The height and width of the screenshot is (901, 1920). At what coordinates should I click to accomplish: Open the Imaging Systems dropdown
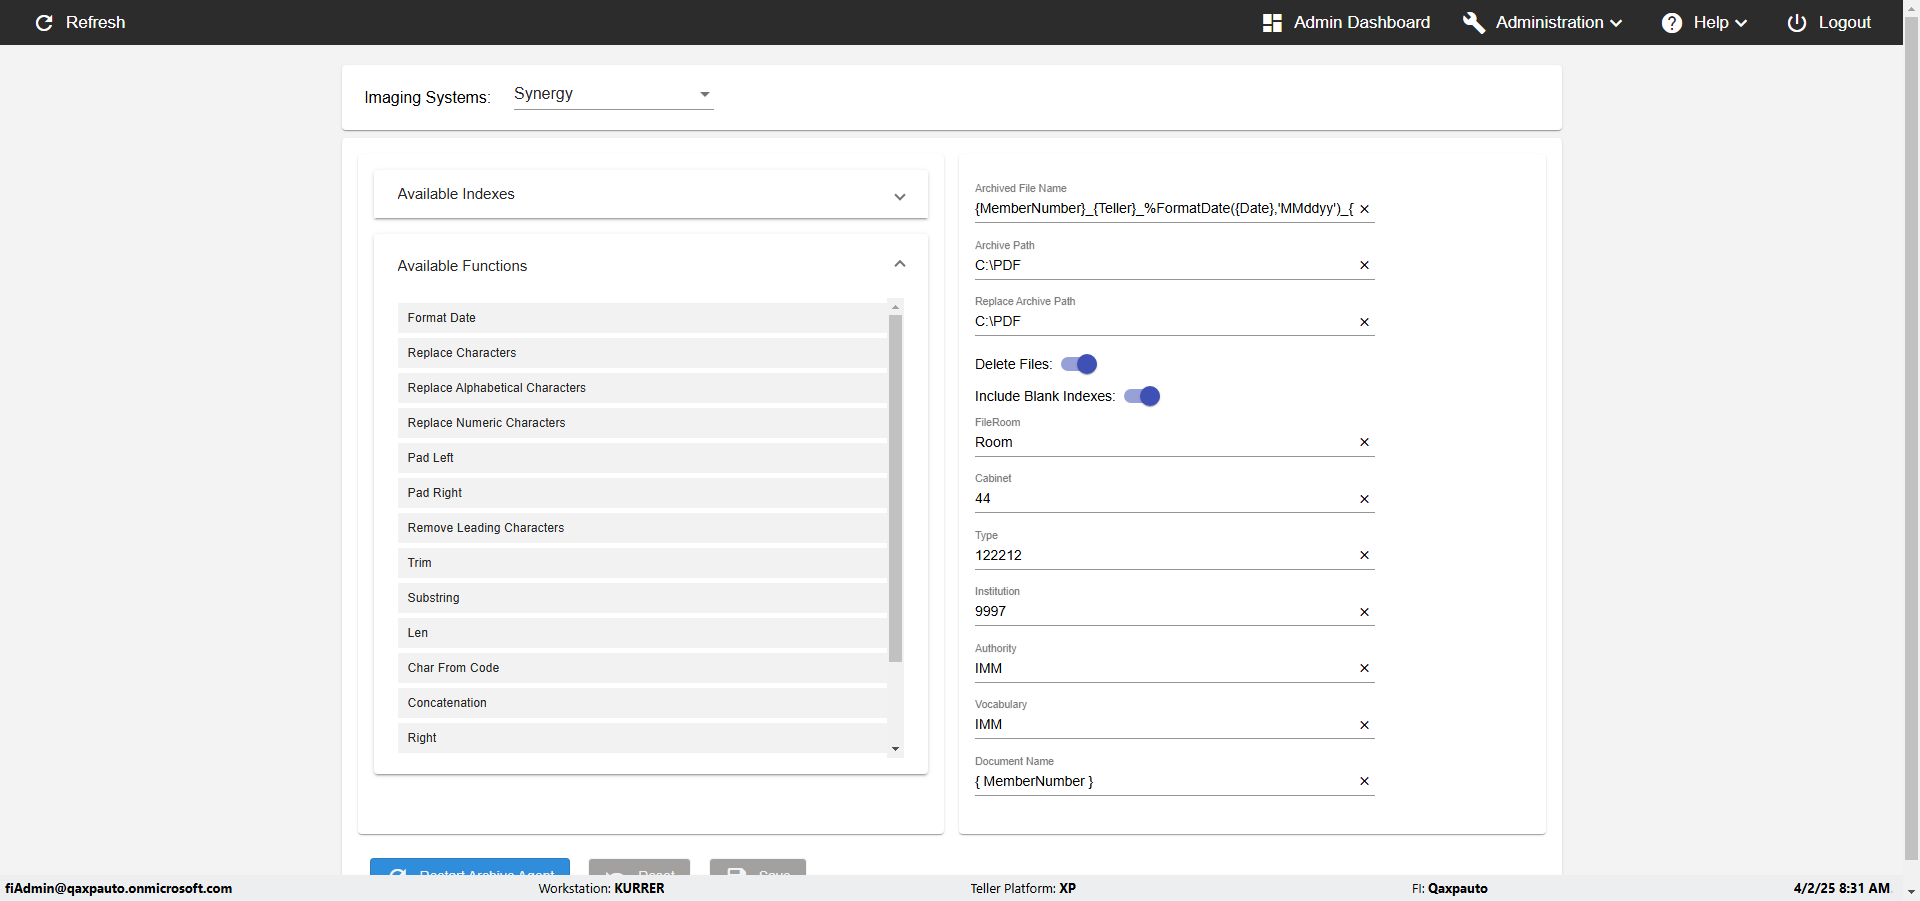613,94
